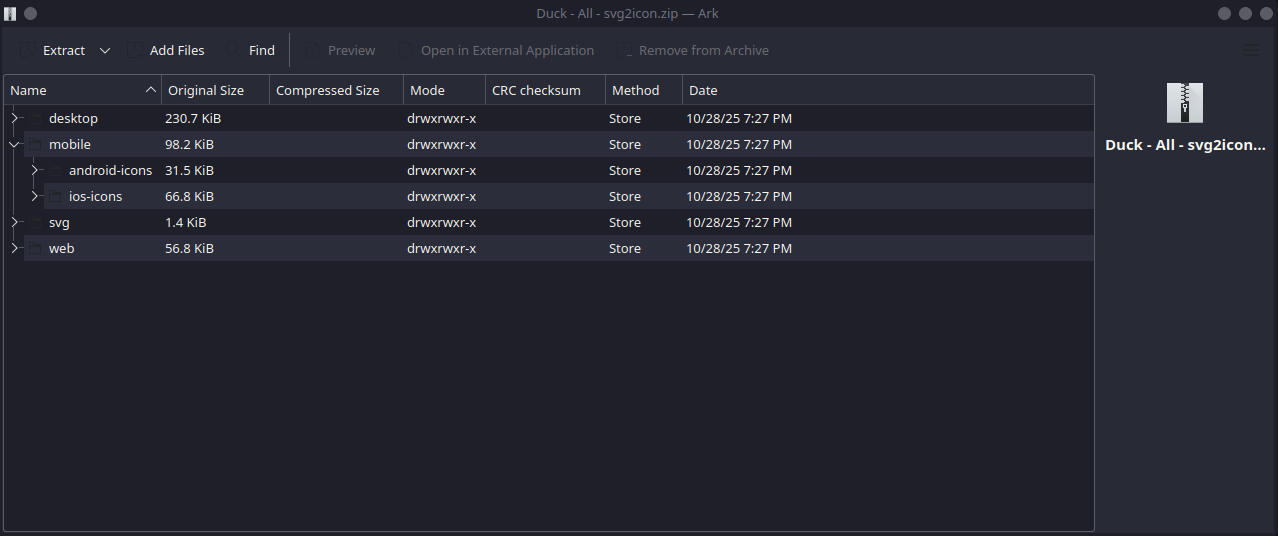Expand the desktop folder
This screenshot has height=536, width=1278.
(14, 118)
